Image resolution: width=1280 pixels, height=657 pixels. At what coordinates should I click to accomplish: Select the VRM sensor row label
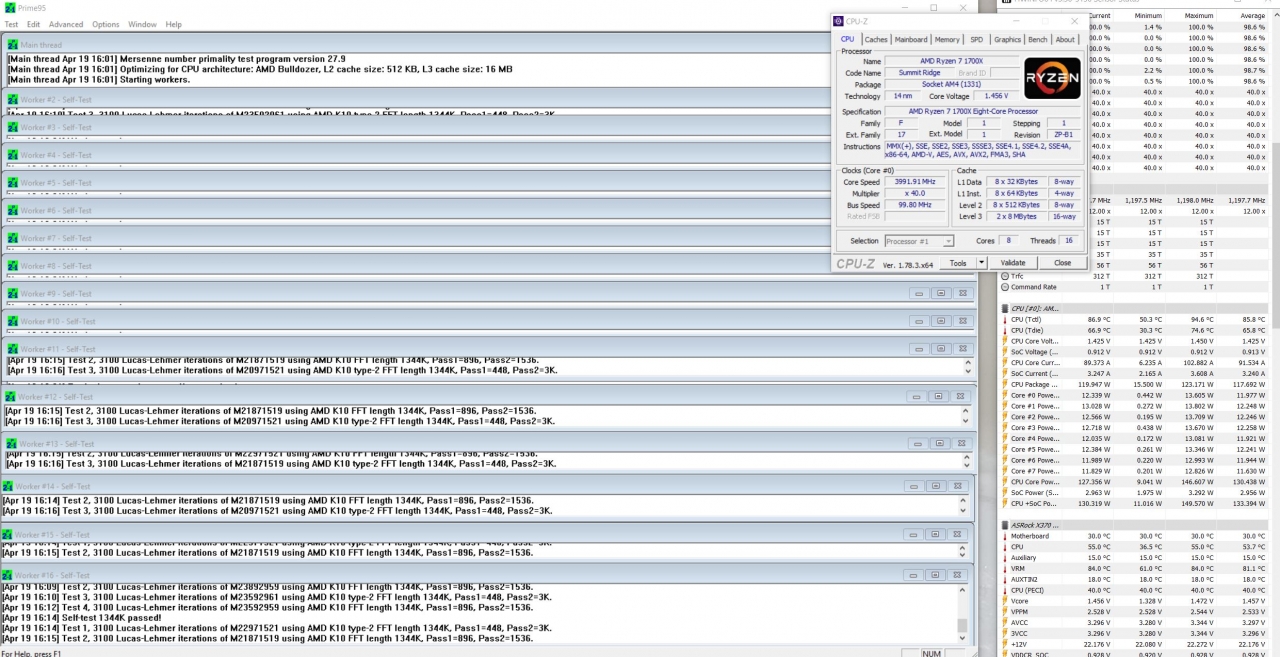1018,569
